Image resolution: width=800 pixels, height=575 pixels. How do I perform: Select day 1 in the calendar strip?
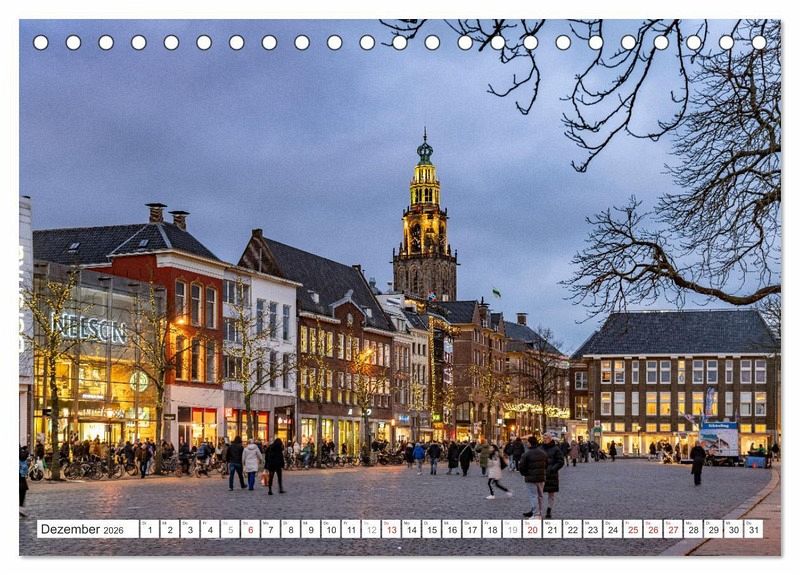point(149,529)
